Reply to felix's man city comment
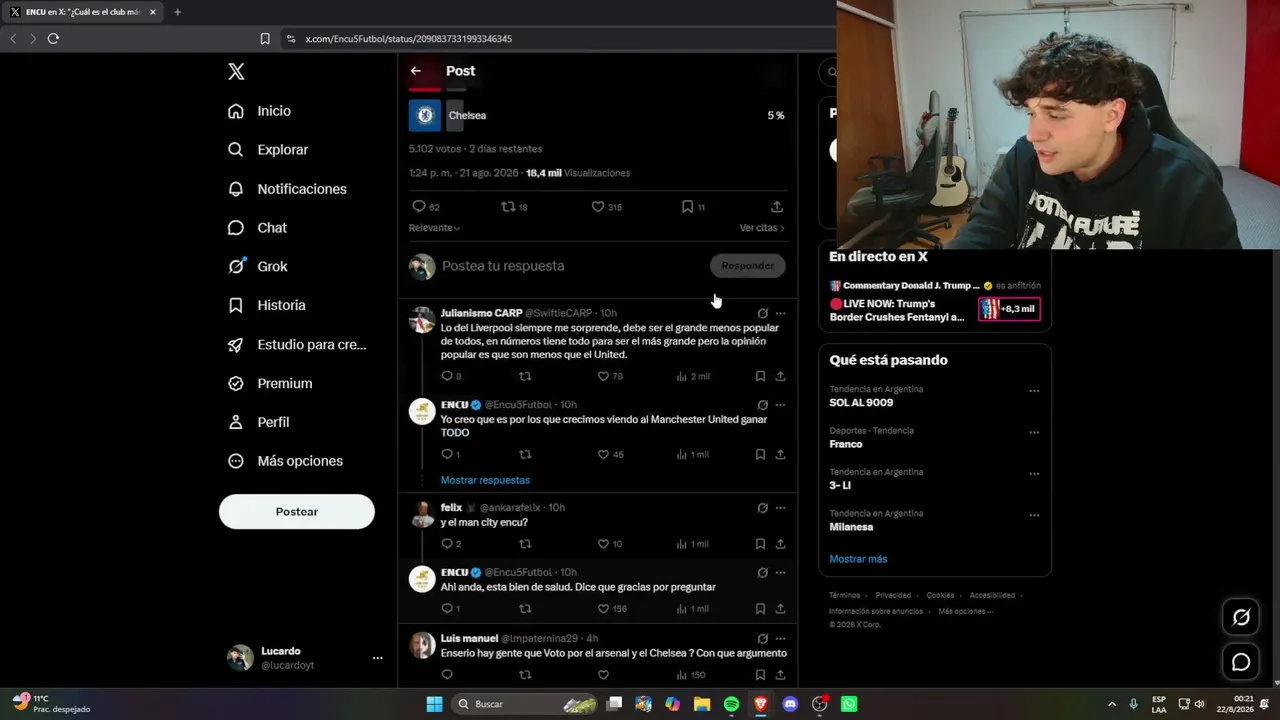This screenshot has width=1280, height=720. 447,544
